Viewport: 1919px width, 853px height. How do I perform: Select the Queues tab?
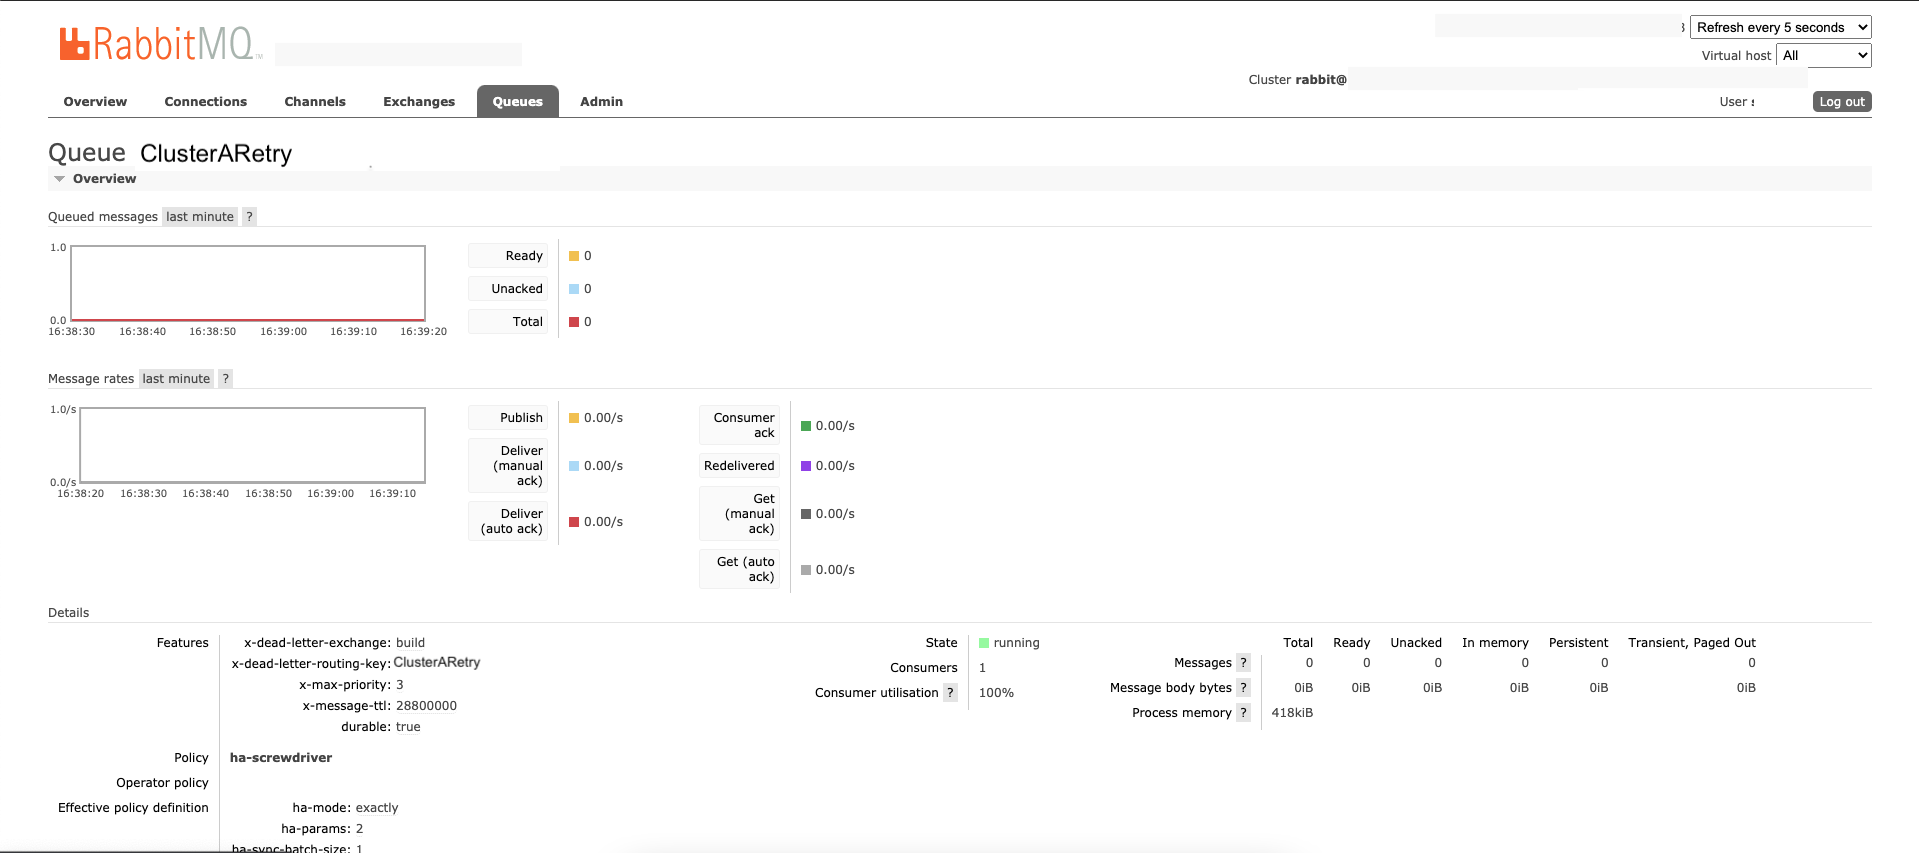[518, 102]
